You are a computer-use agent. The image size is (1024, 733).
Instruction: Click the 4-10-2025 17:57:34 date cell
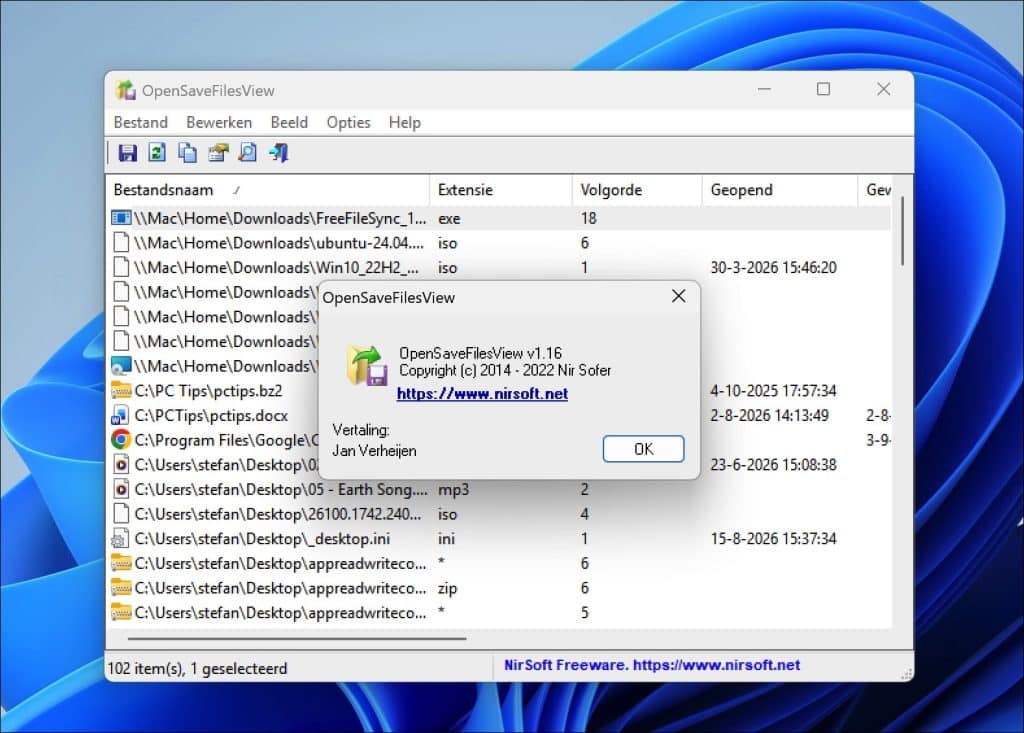[773, 391]
